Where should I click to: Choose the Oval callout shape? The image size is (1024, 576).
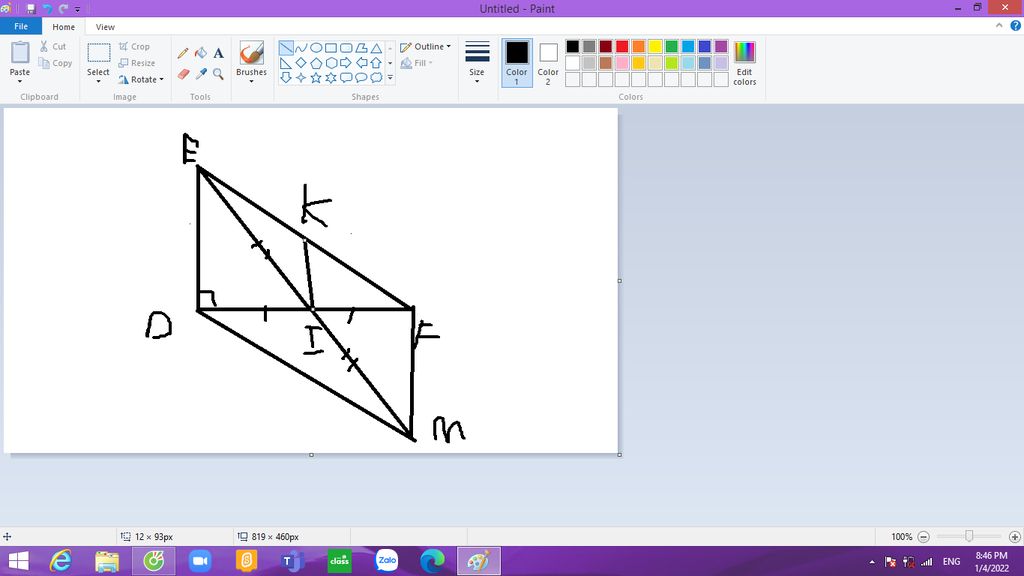pyautogui.click(x=361, y=78)
